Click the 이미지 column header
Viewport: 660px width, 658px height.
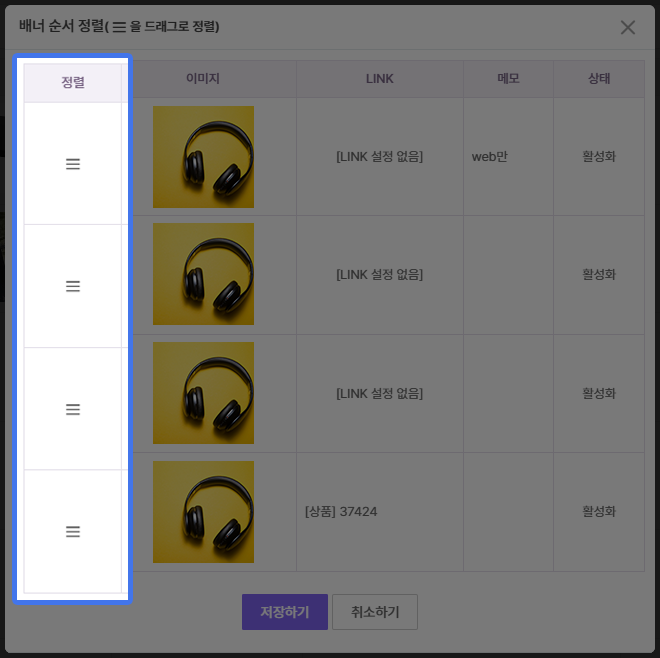point(203,78)
